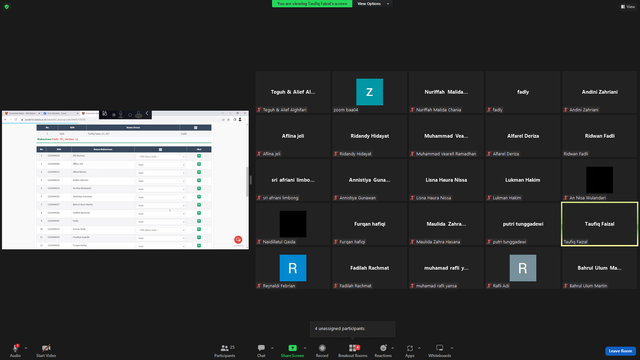Select the Muhammad Vearell Ramadhan tile
Viewport: 640px width, 360px height.
[x=446, y=136]
